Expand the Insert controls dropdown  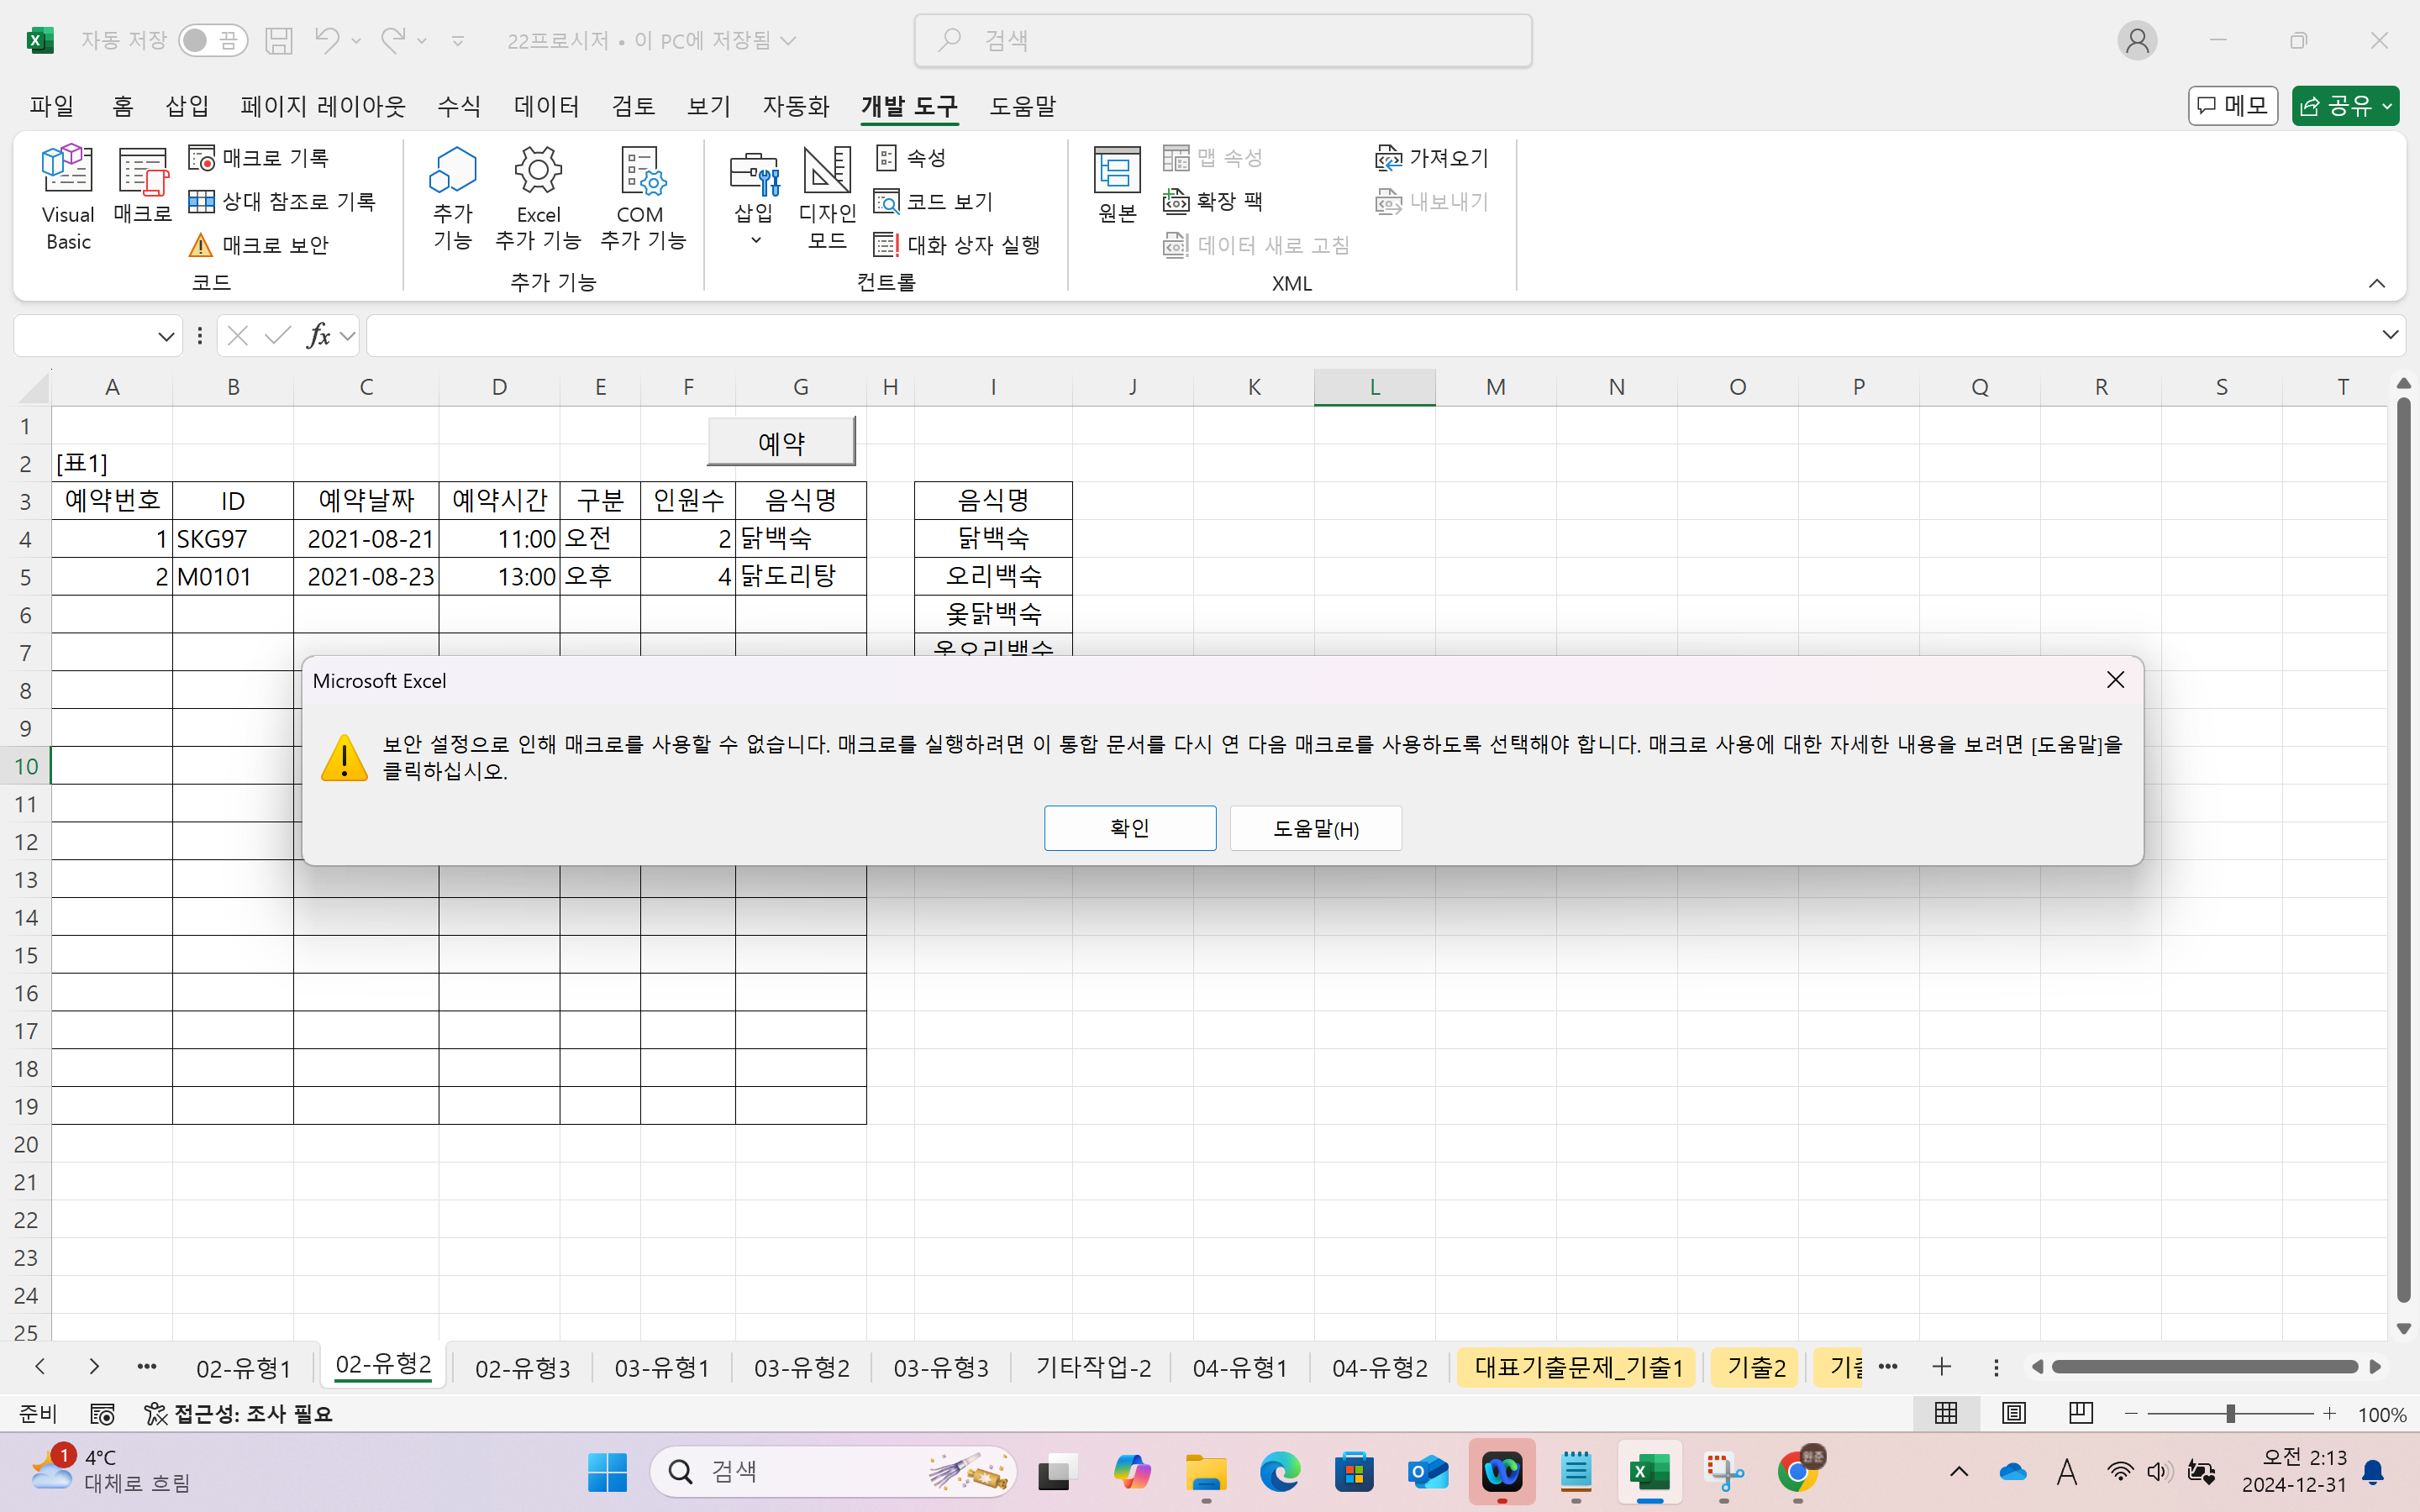(x=755, y=240)
